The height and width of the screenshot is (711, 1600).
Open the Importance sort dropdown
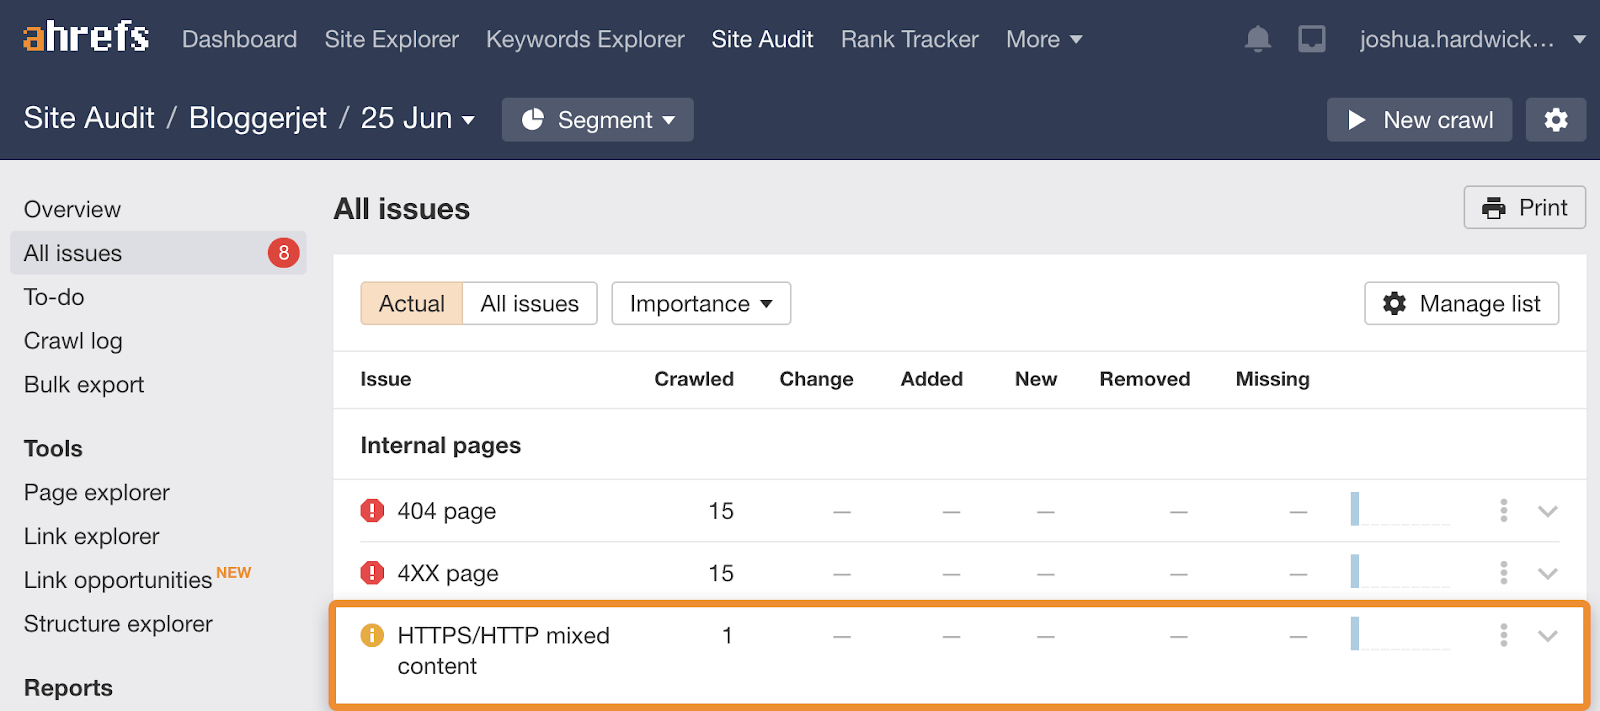tap(701, 303)
